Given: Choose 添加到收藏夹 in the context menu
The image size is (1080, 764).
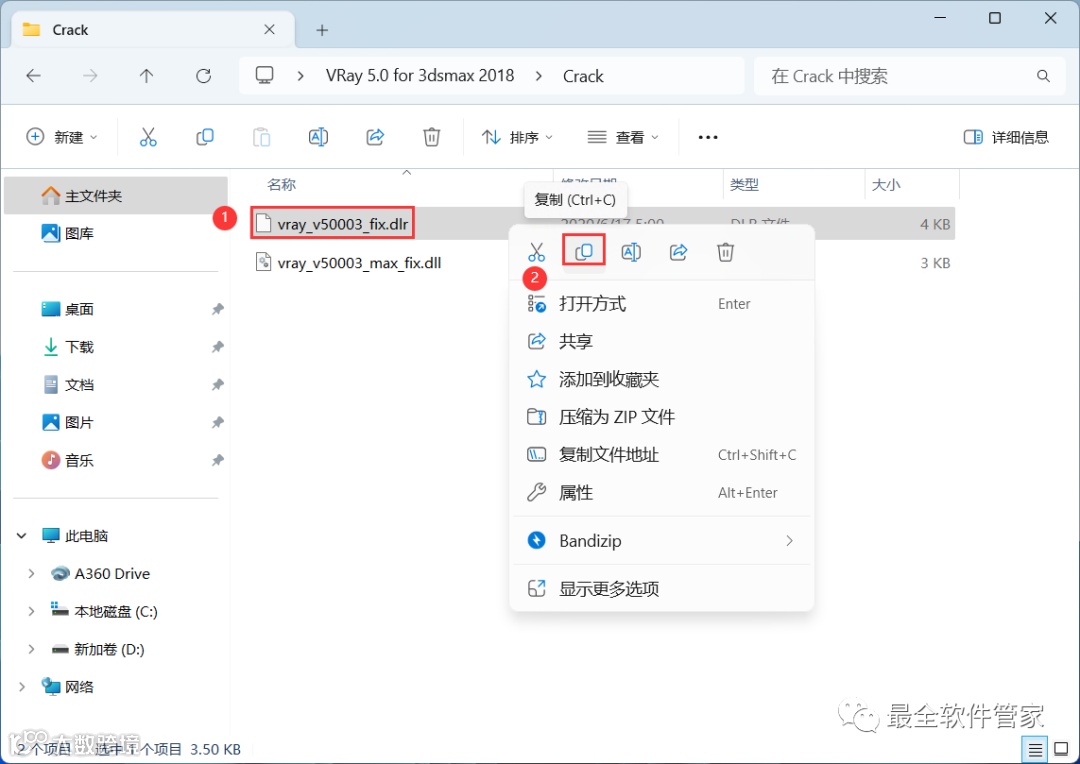Looking at the screenshot, I should click(662, 379).
